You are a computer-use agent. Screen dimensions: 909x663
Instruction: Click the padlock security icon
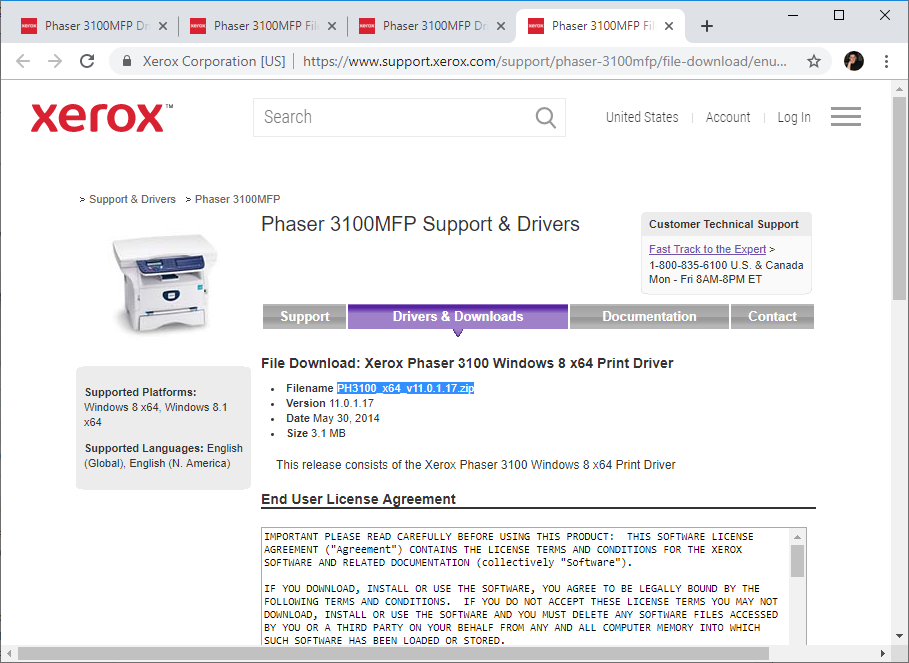(127, 61)
